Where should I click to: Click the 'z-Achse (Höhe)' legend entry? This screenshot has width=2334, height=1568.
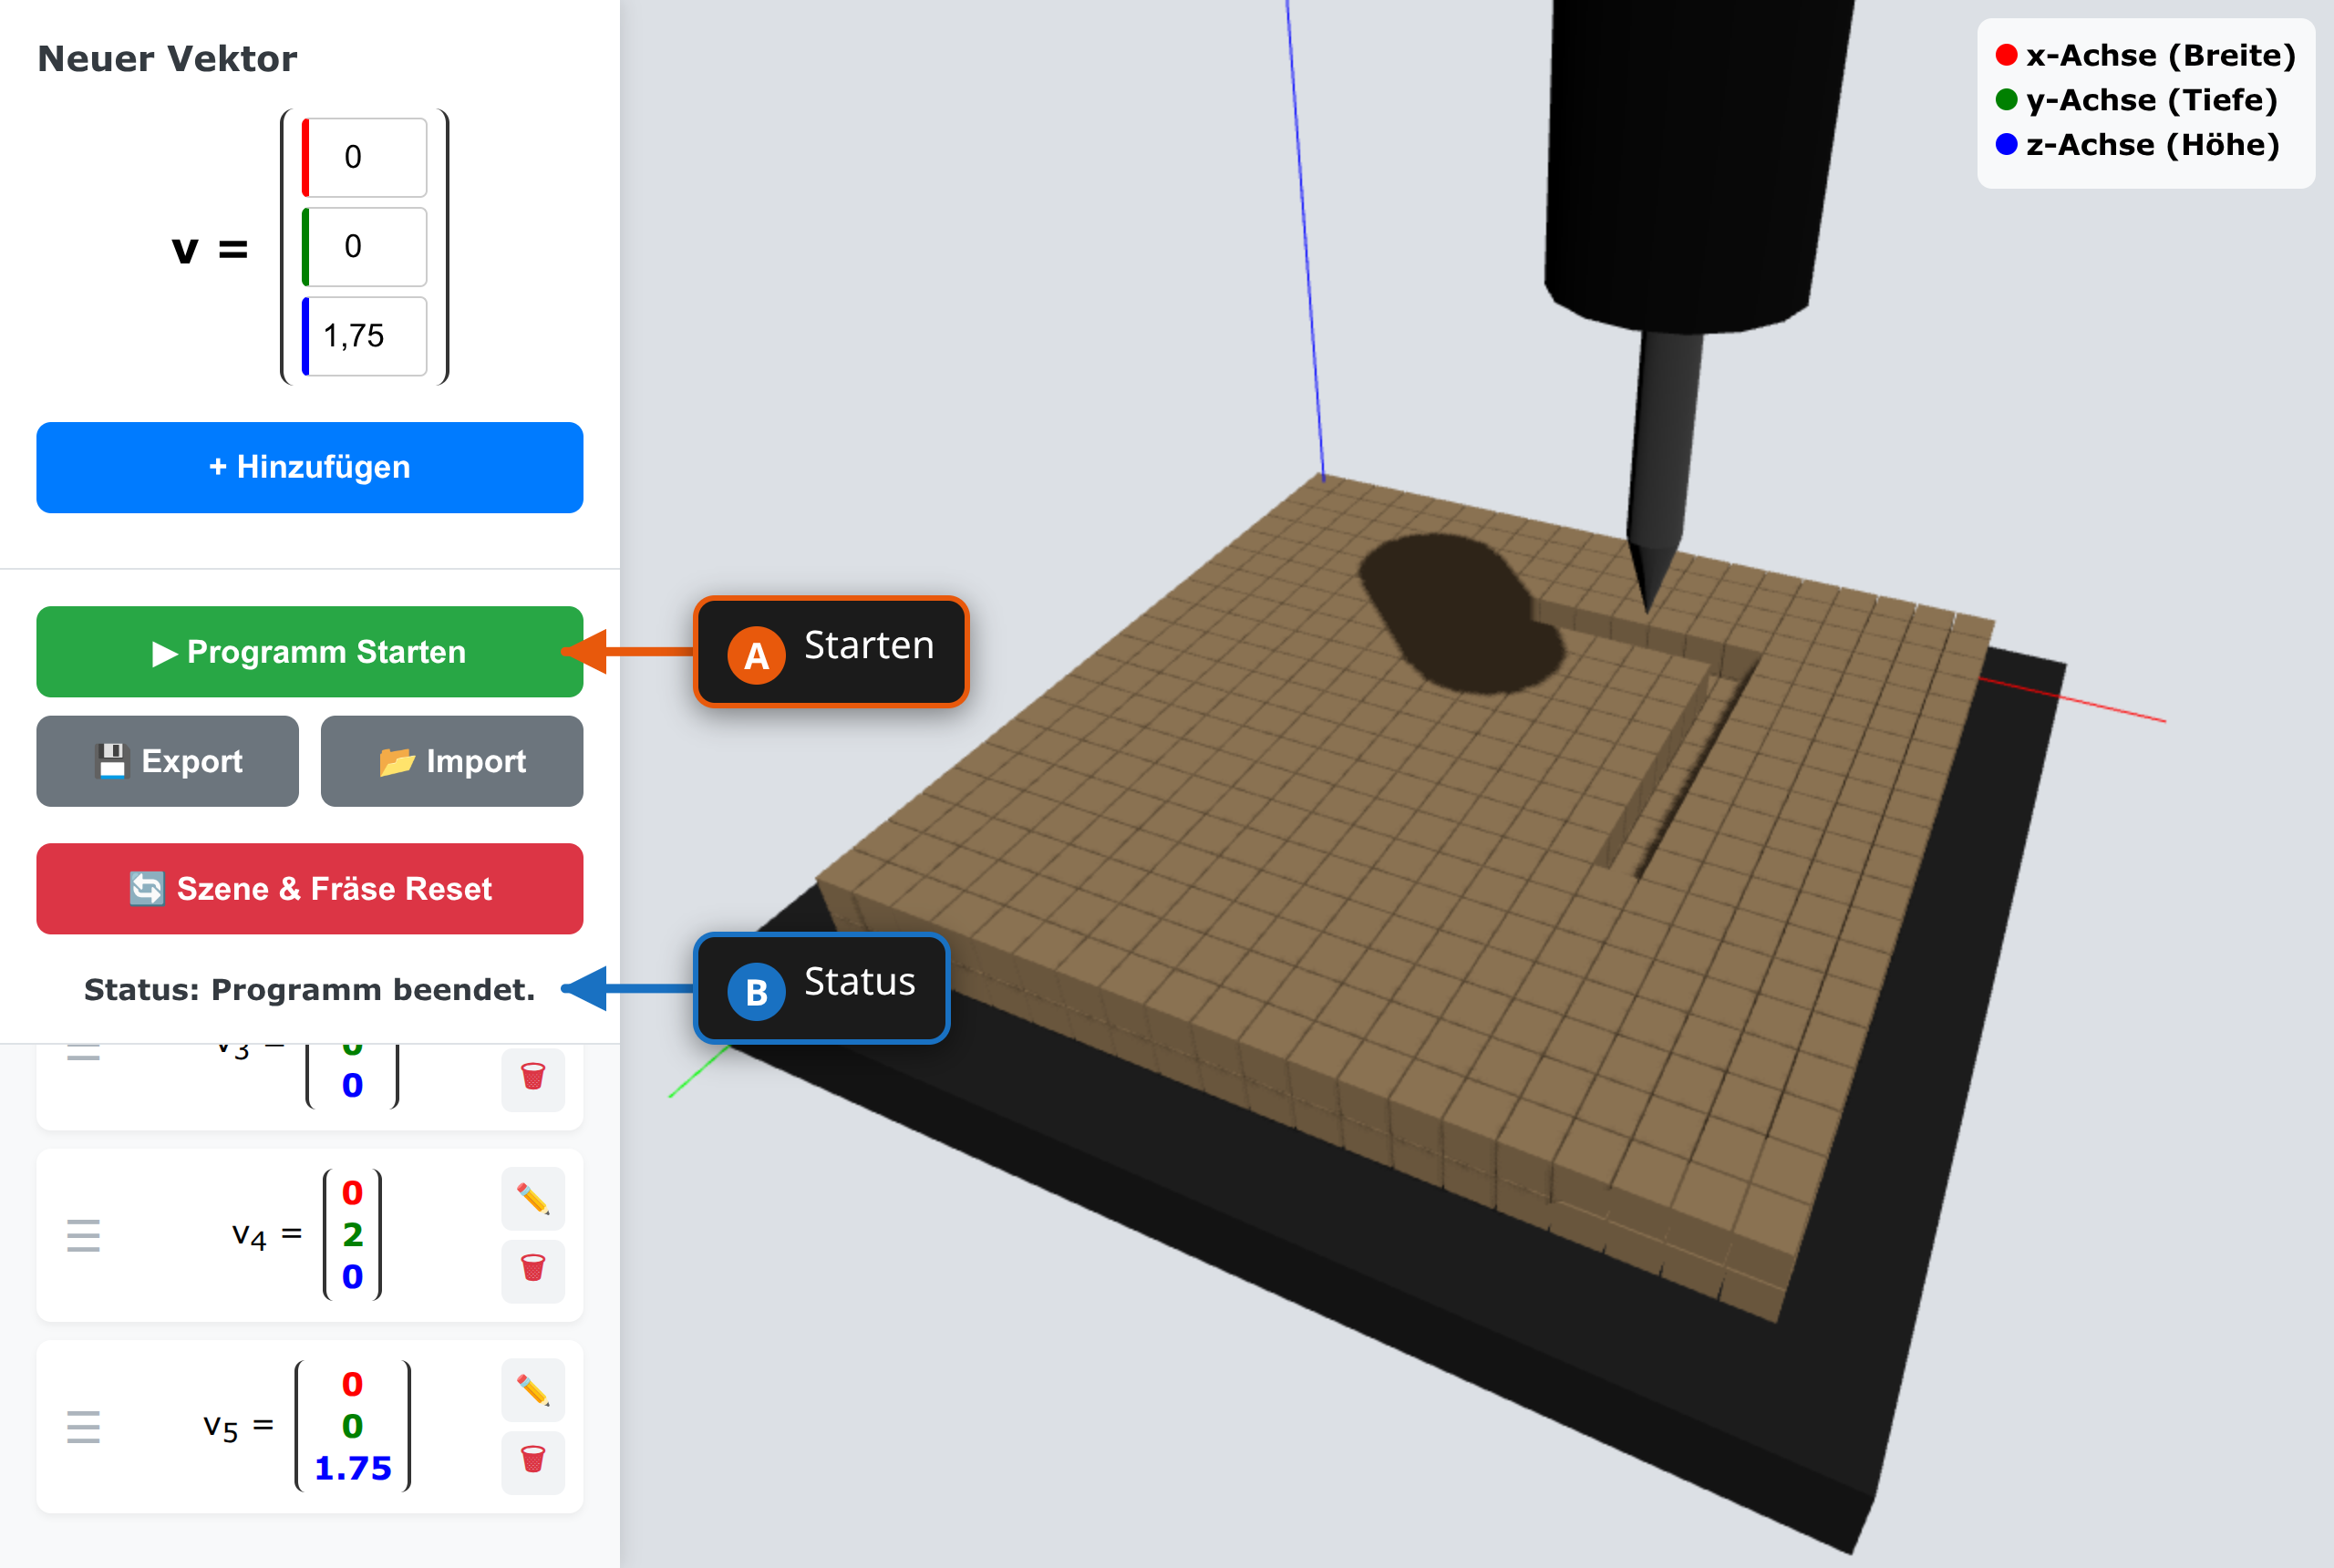pyautogui.click(x=2138, y=145)
